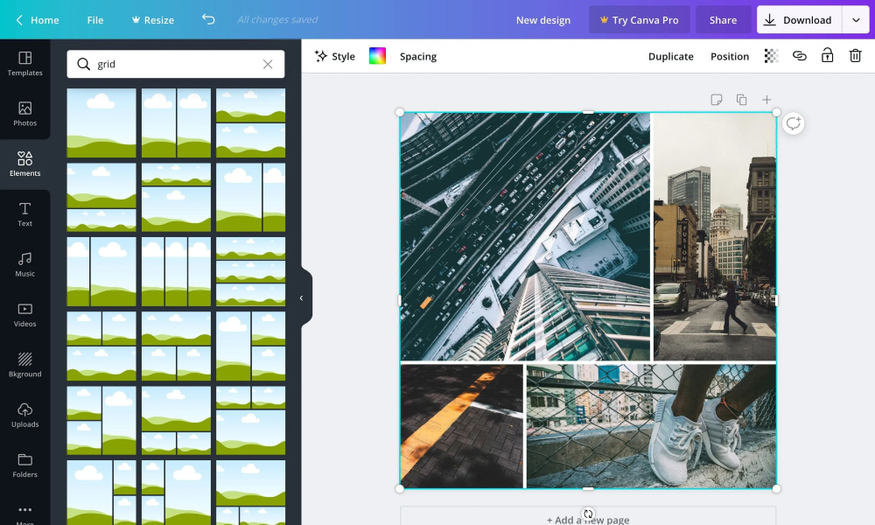
Task: Click Try Canva Pro
Action: pyautogui.click(x=639, y=20)
